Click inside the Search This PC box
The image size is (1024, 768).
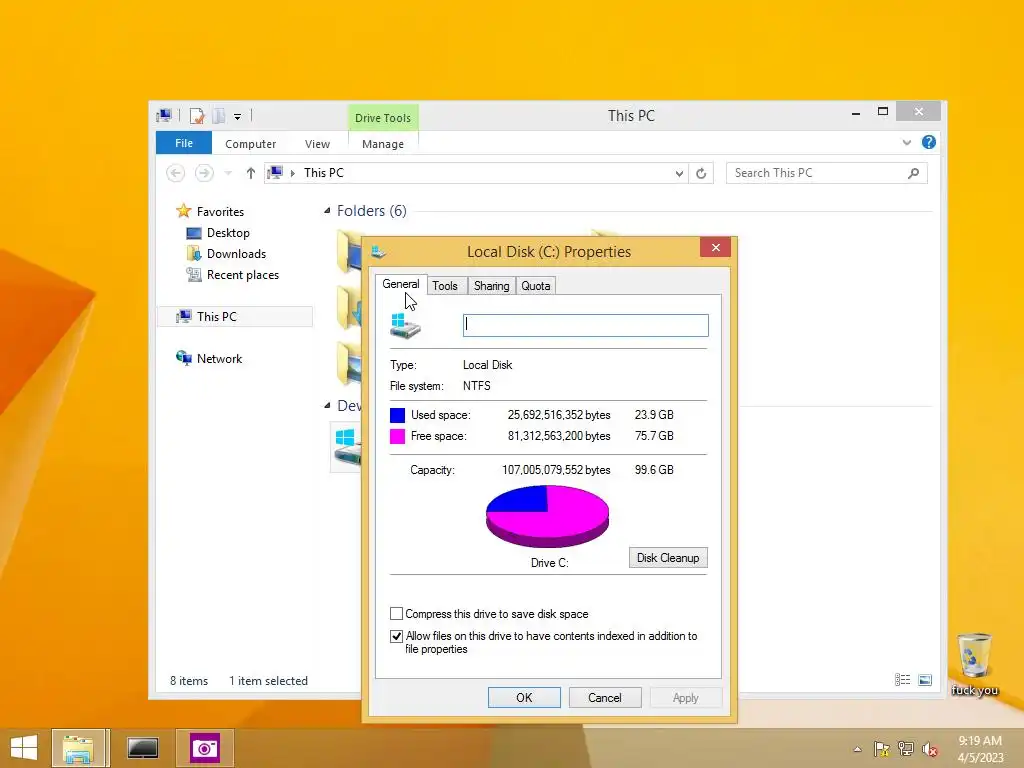[x=826, y=173]
